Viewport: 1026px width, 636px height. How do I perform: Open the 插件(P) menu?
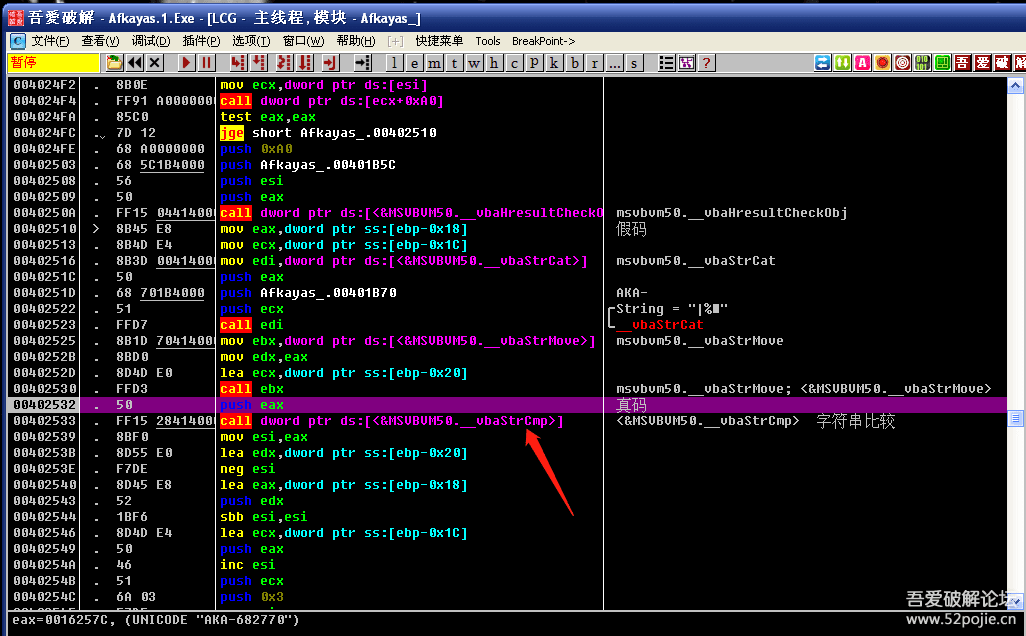pyautogui.click(x=201, y=41)
